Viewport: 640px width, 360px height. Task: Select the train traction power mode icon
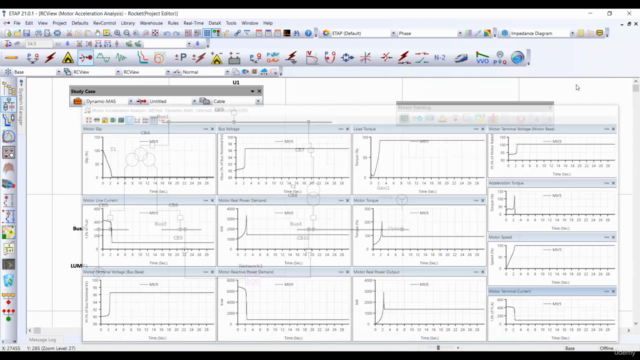pyautogui.click(x=462, y=58)
